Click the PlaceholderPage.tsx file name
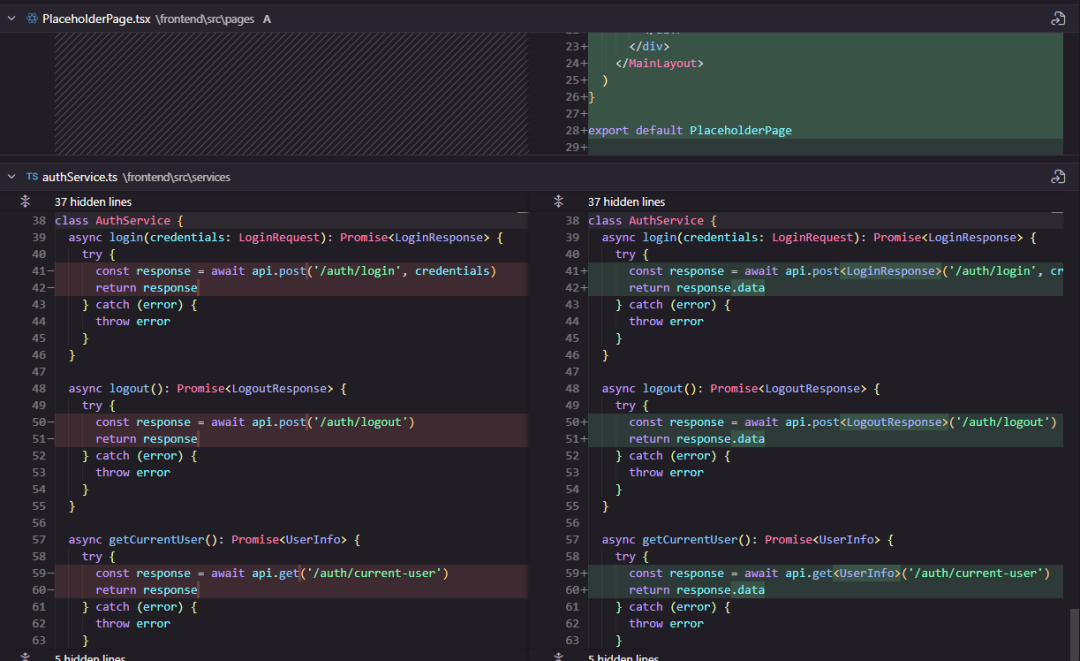The image size is (1080, 661). click(96, 19)
